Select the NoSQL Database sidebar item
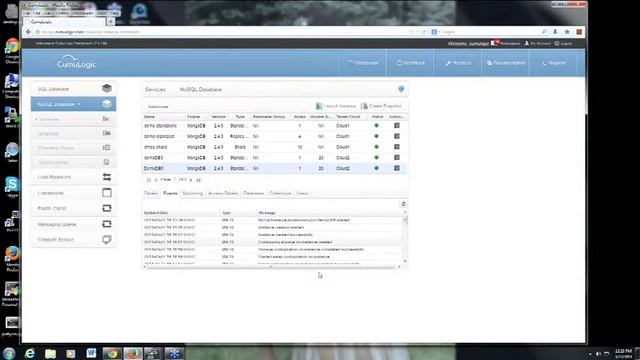 click(x=73, y=104)
